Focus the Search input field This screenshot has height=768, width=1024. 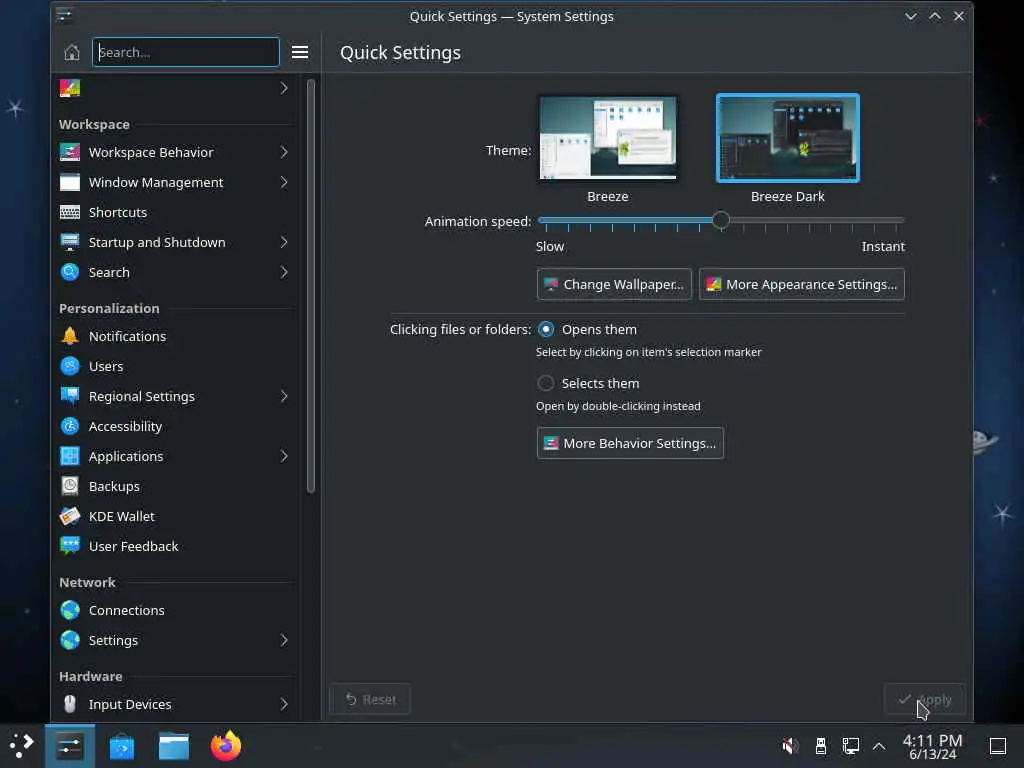[x=186, y=52]
